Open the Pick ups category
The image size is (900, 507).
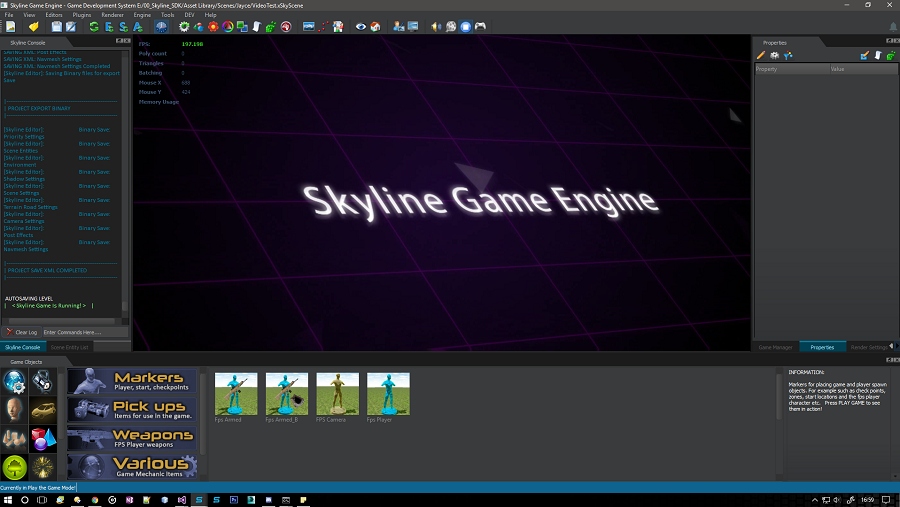point(132,409)
